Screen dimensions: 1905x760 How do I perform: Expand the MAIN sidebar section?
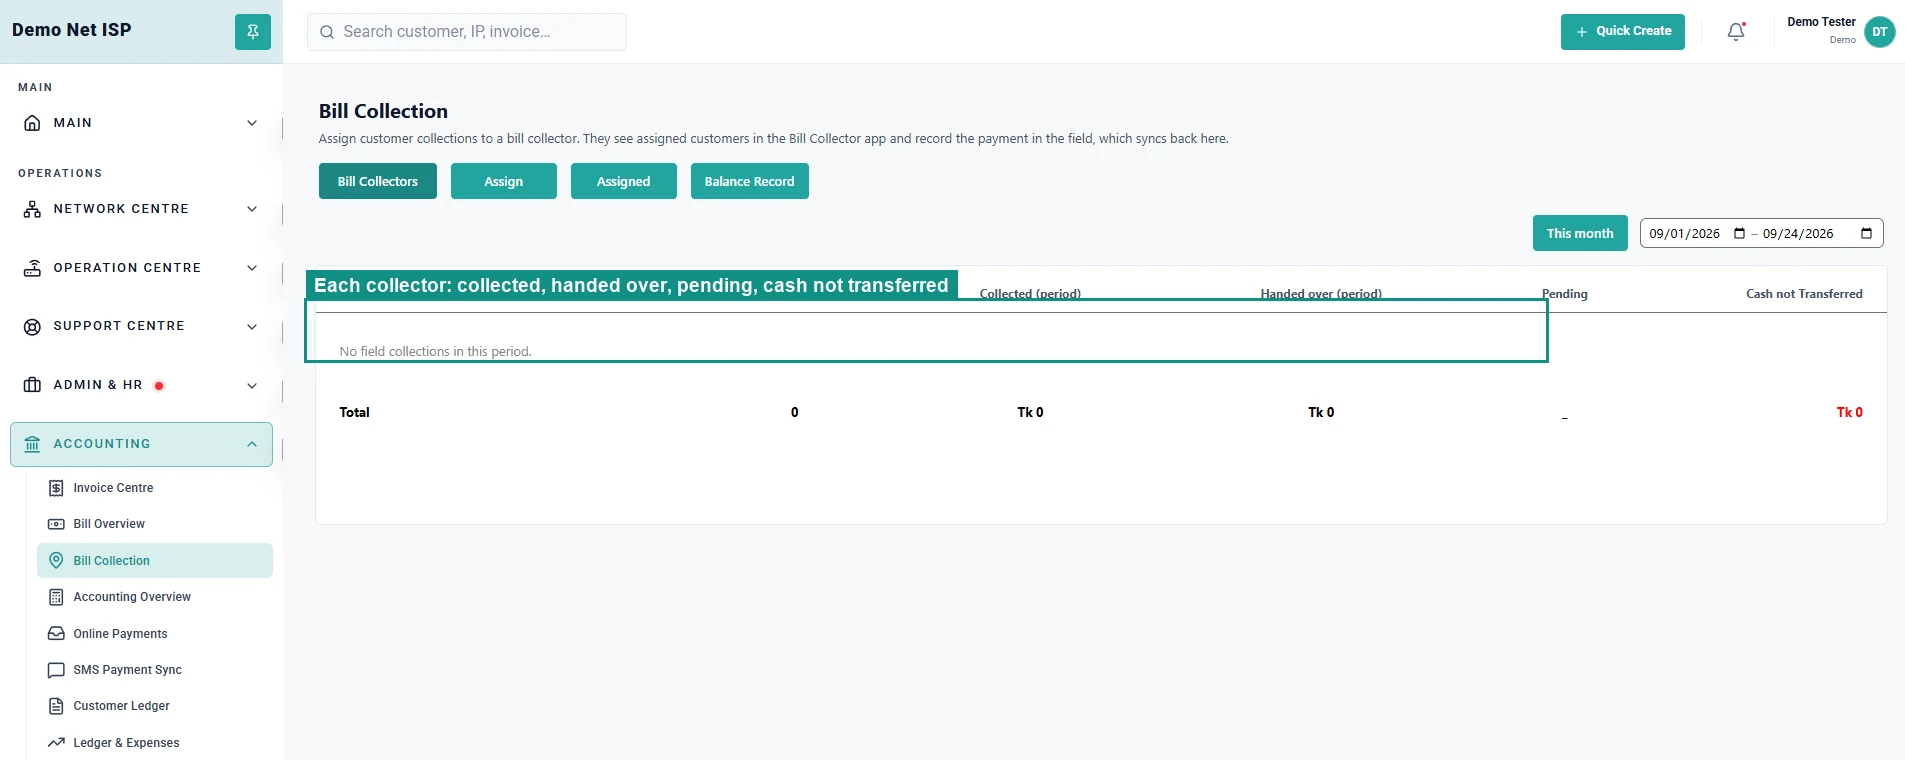click(x=141, y=123)
